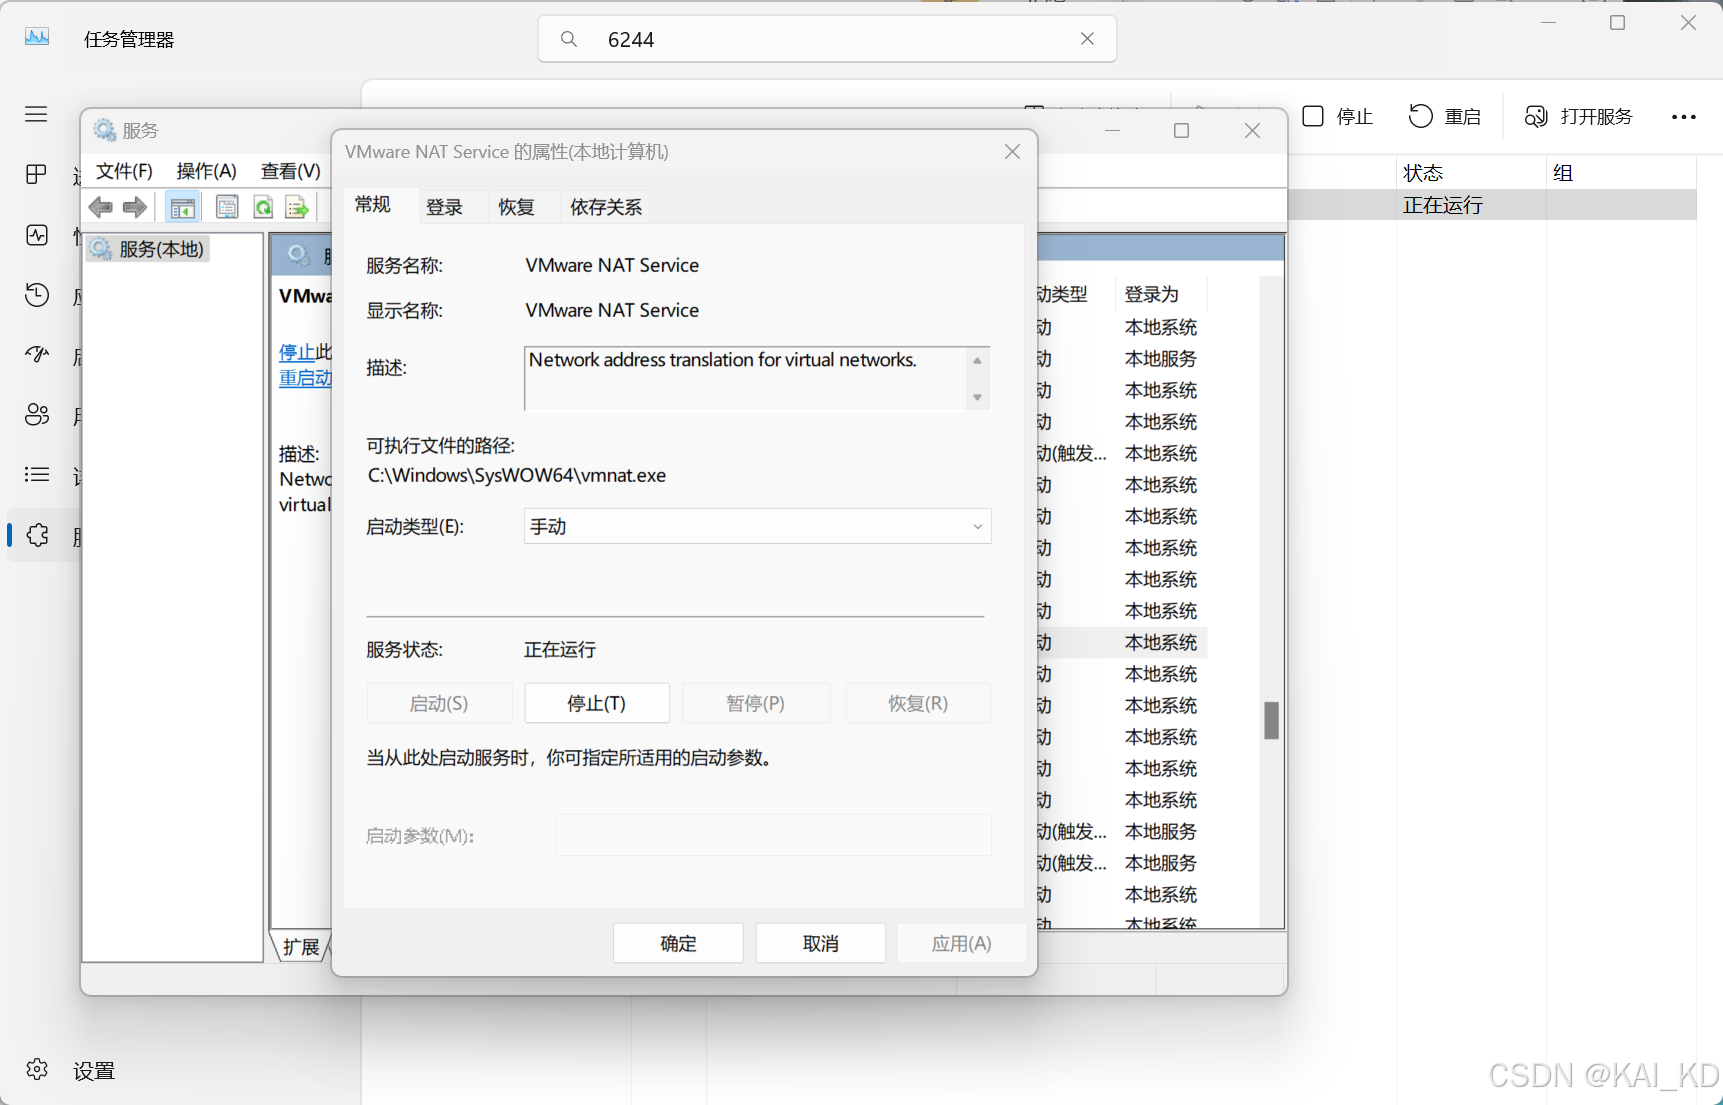
Task: Open the 查看(V) menu in Services
Action: tap(290, 171)
